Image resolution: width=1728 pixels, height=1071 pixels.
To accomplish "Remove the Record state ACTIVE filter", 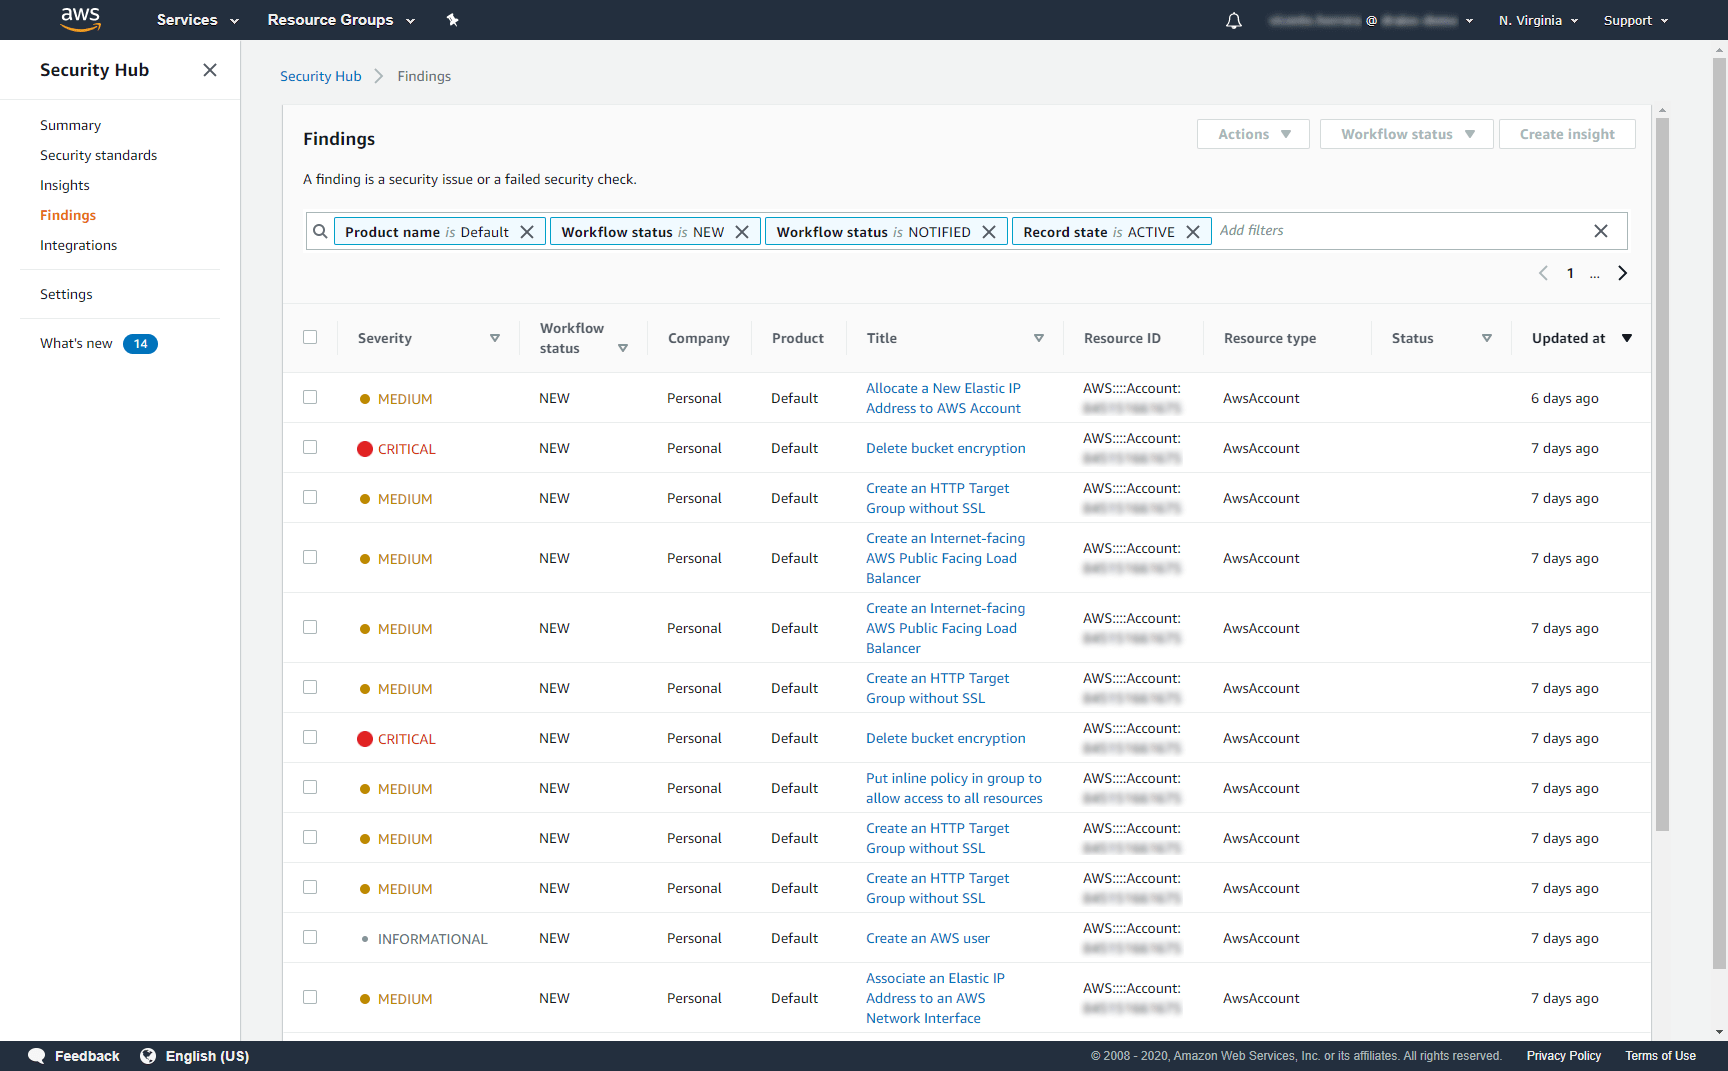I will 1192,231.
